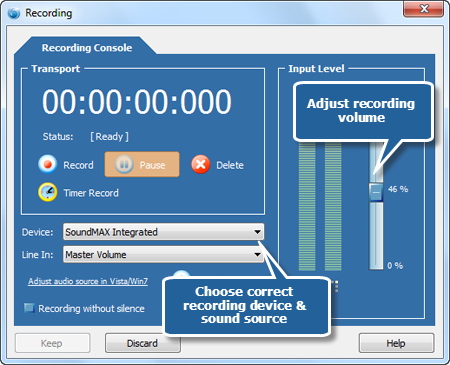The image size is (450, 365).
Task: Click the Help button
Action: 396,343
